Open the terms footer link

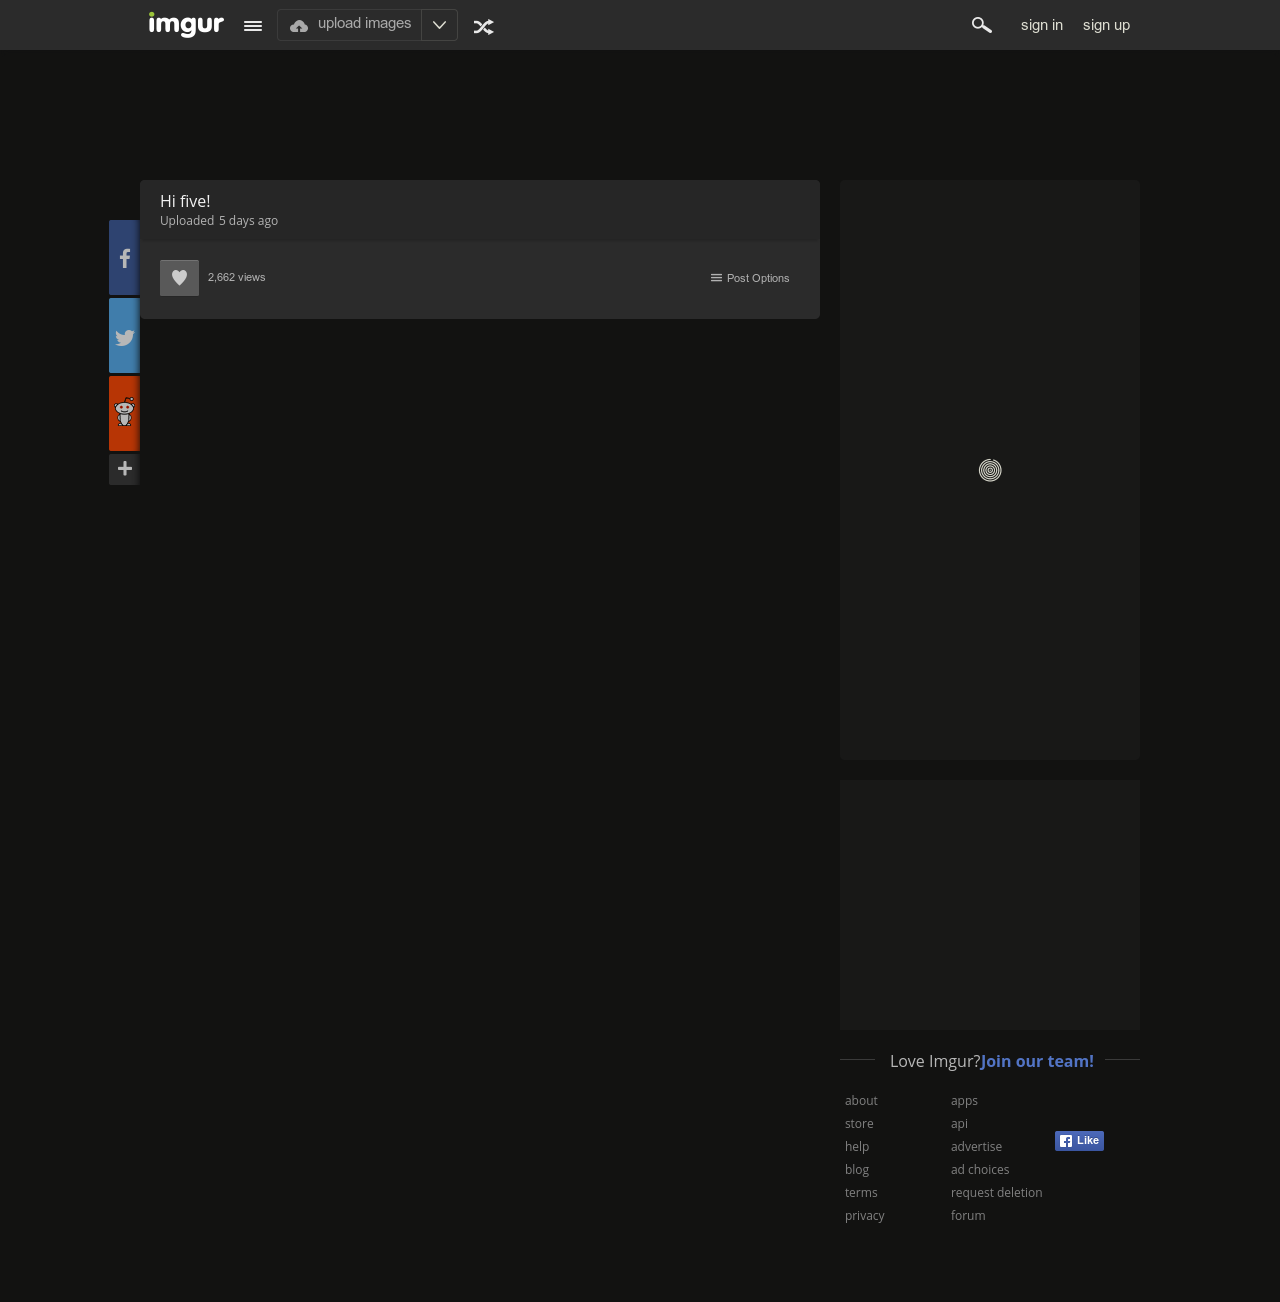(861, 1192)
